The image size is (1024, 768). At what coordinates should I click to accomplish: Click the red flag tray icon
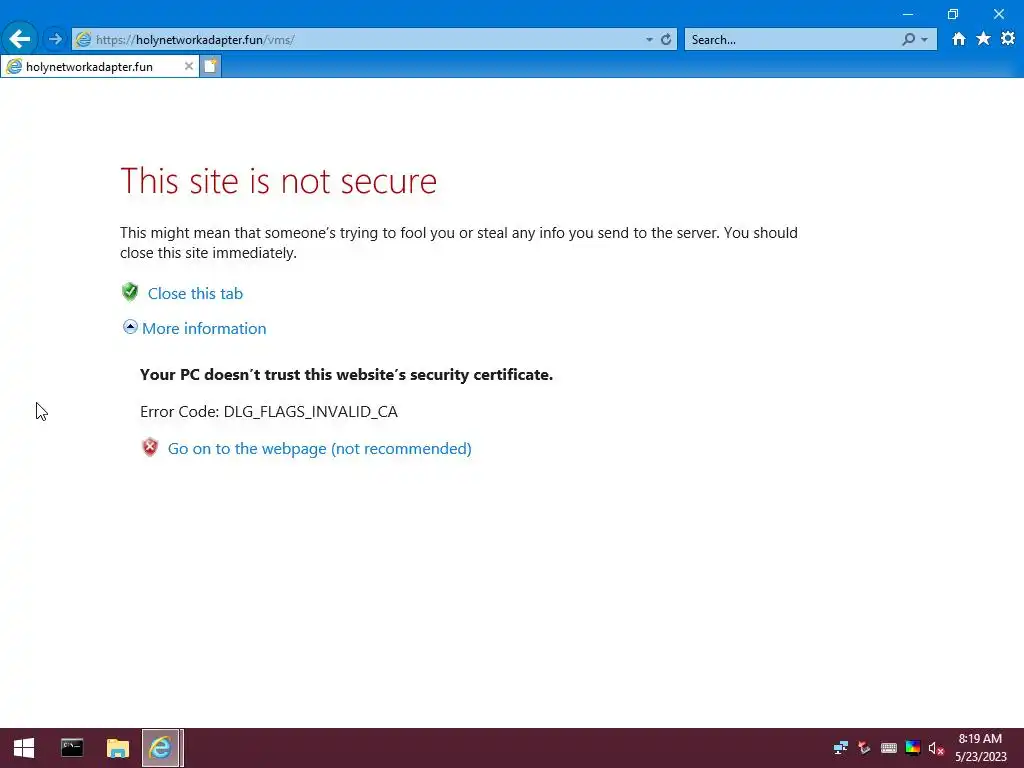[x=864, y=748]
